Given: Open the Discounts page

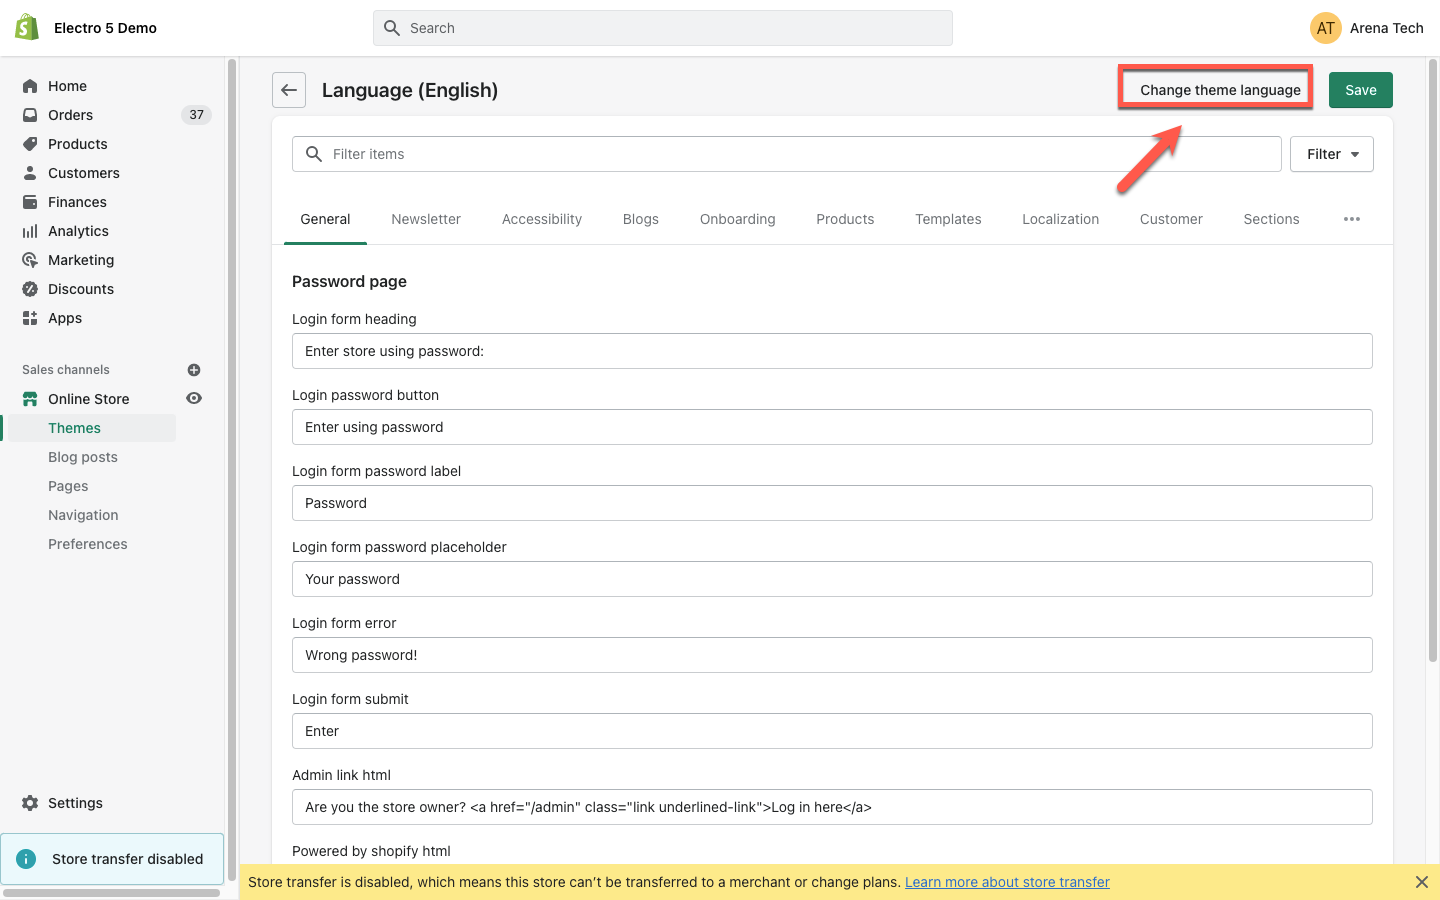Looking at the screenshot, I should [81, 289].
